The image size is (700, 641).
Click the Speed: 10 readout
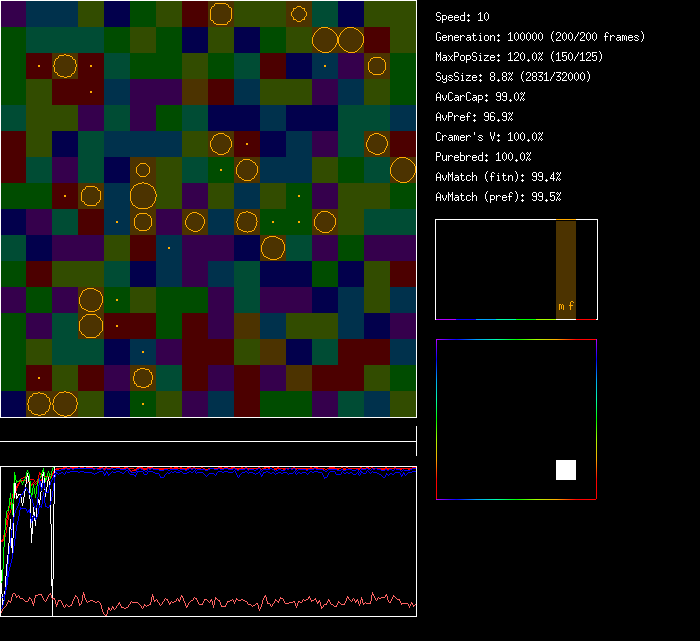[463, 17]
